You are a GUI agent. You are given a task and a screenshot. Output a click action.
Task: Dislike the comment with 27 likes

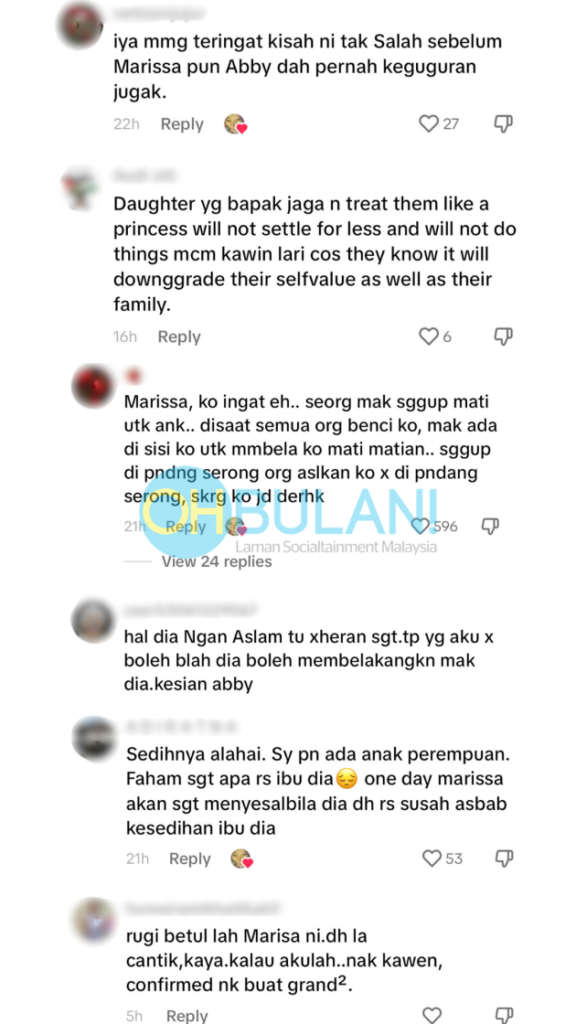coord(503,123)
